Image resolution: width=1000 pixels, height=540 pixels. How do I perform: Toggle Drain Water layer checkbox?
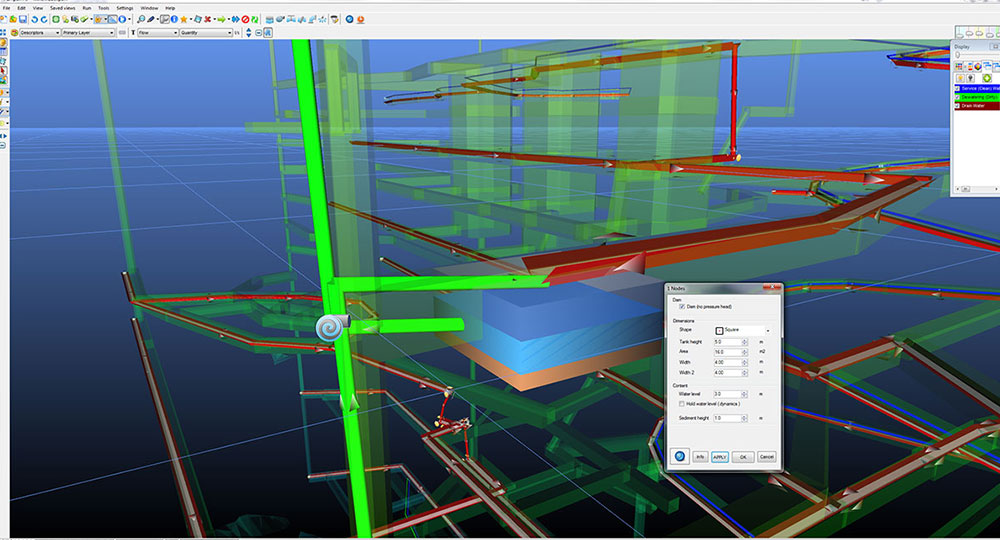(x=957, y=105)
